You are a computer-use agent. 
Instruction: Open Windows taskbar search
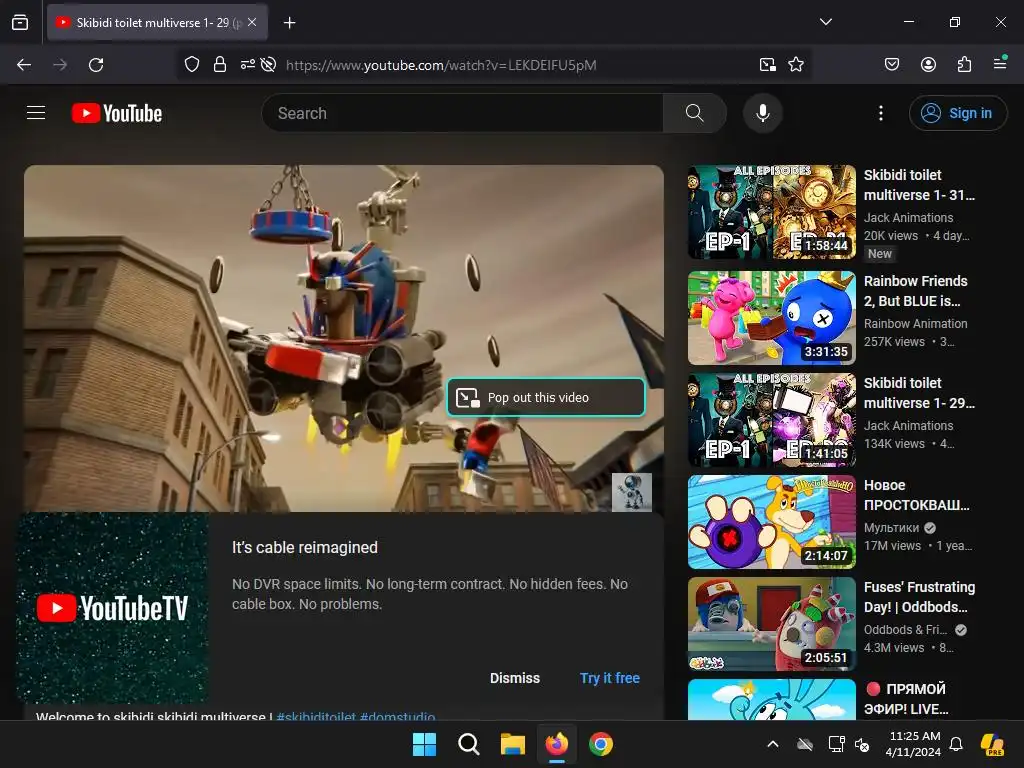pos(468,744)
